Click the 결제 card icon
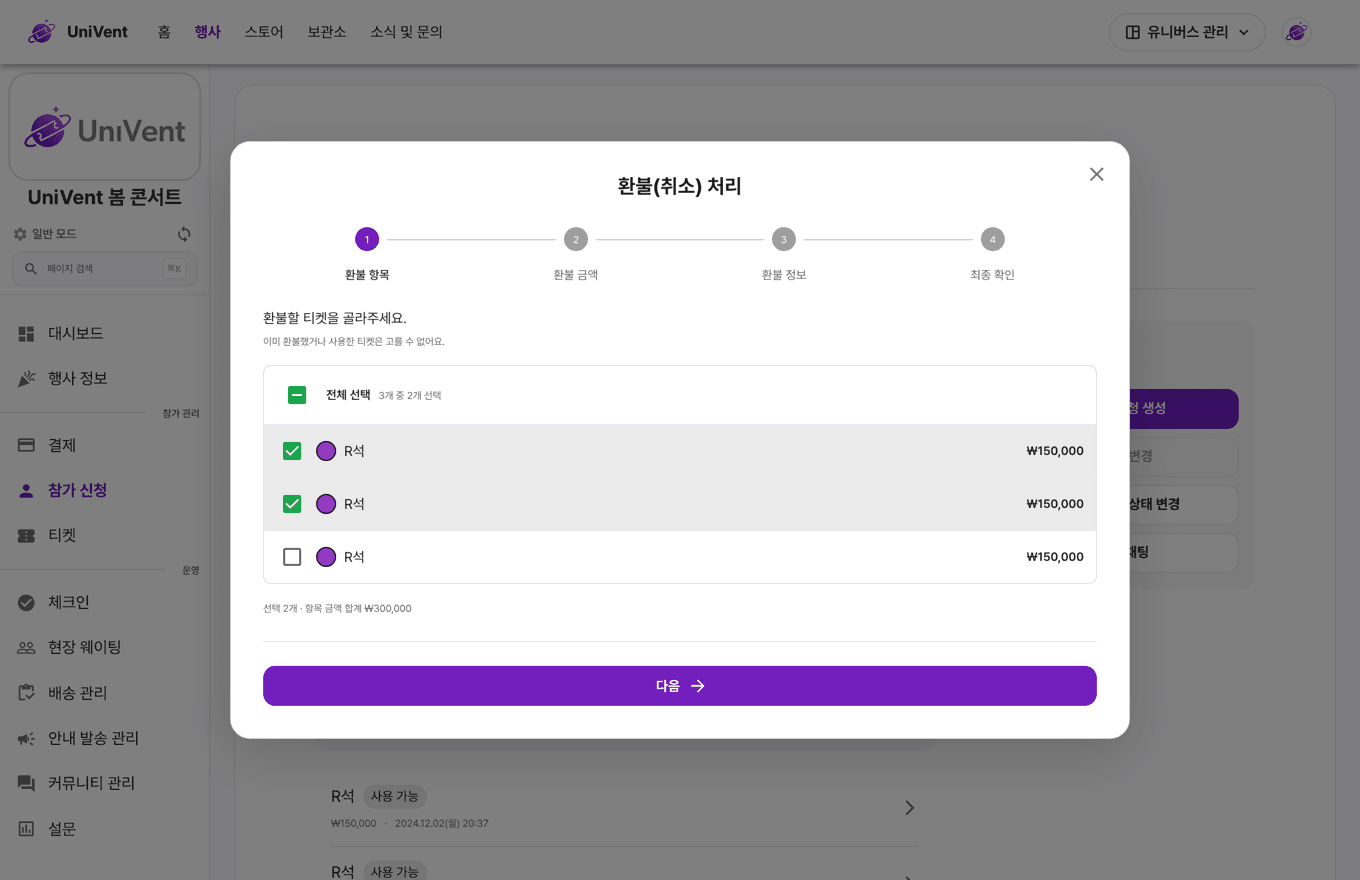1360x880 pixels. point(27,445)
